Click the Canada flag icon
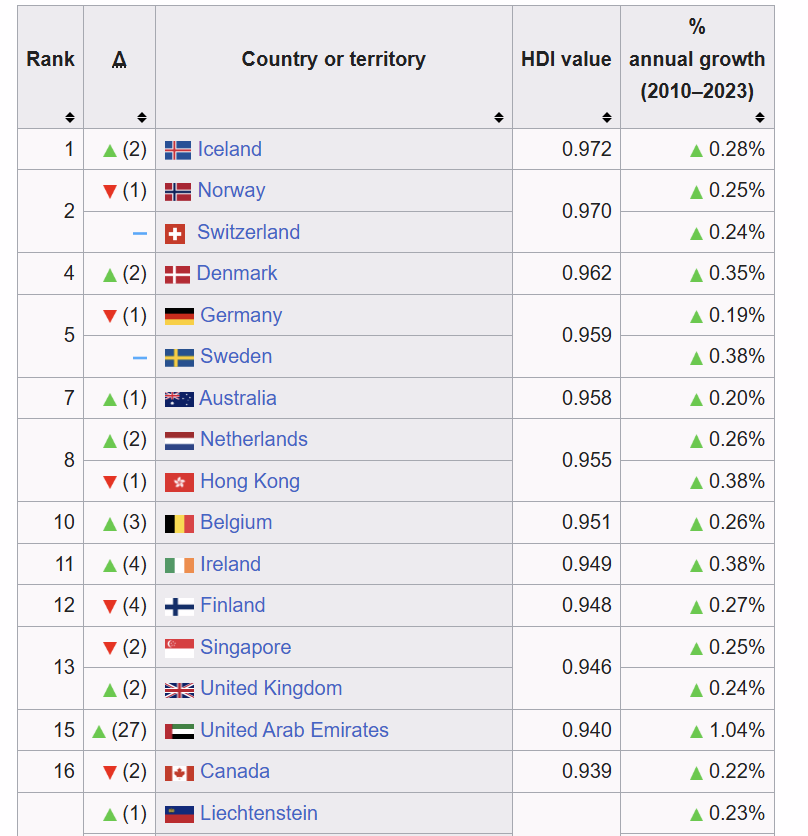 (179, 773)
